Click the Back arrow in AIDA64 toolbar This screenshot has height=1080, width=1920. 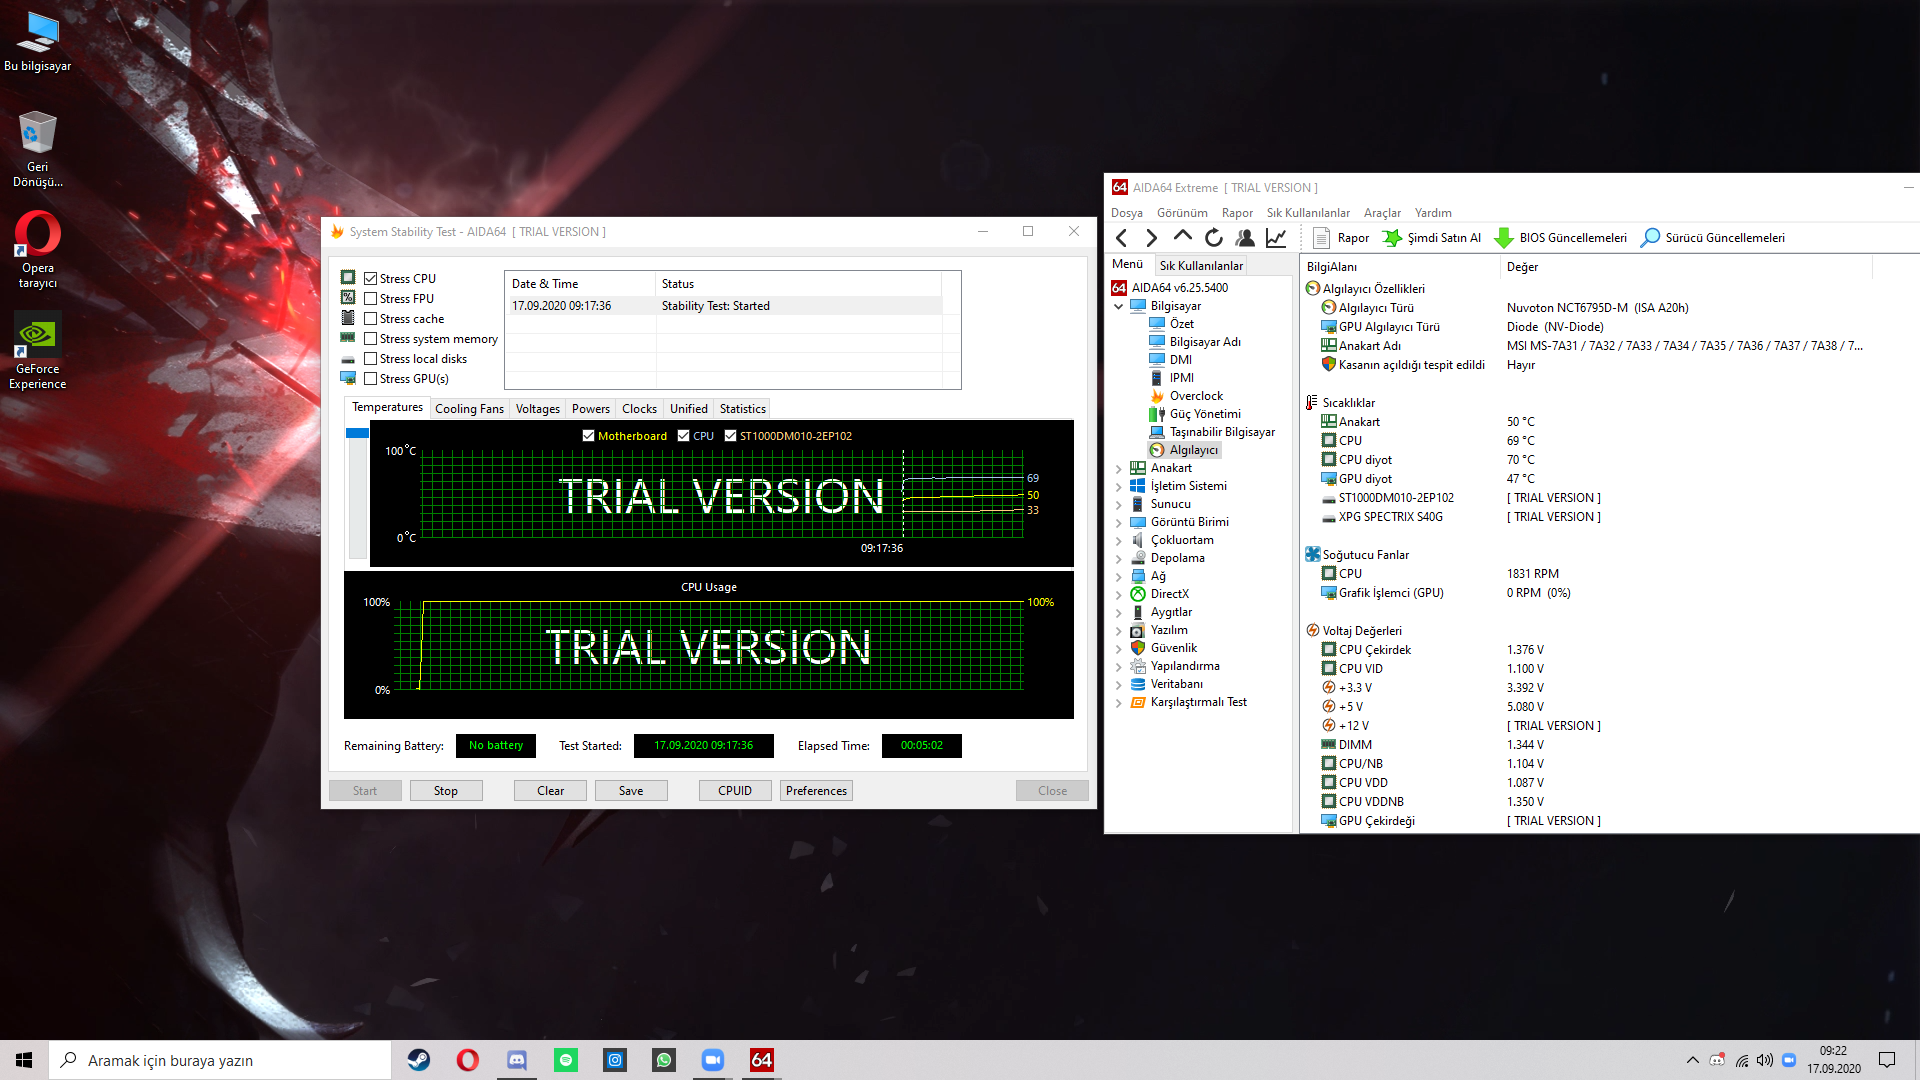click(1121, 238)
